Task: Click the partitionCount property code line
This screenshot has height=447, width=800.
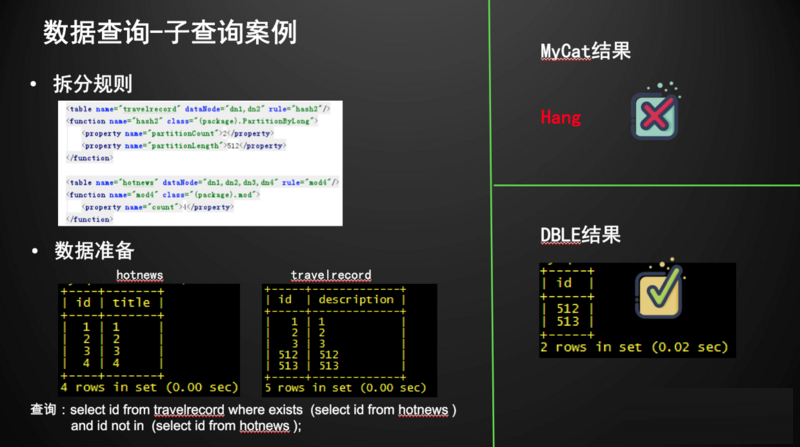Action: (x=178, y=133)
